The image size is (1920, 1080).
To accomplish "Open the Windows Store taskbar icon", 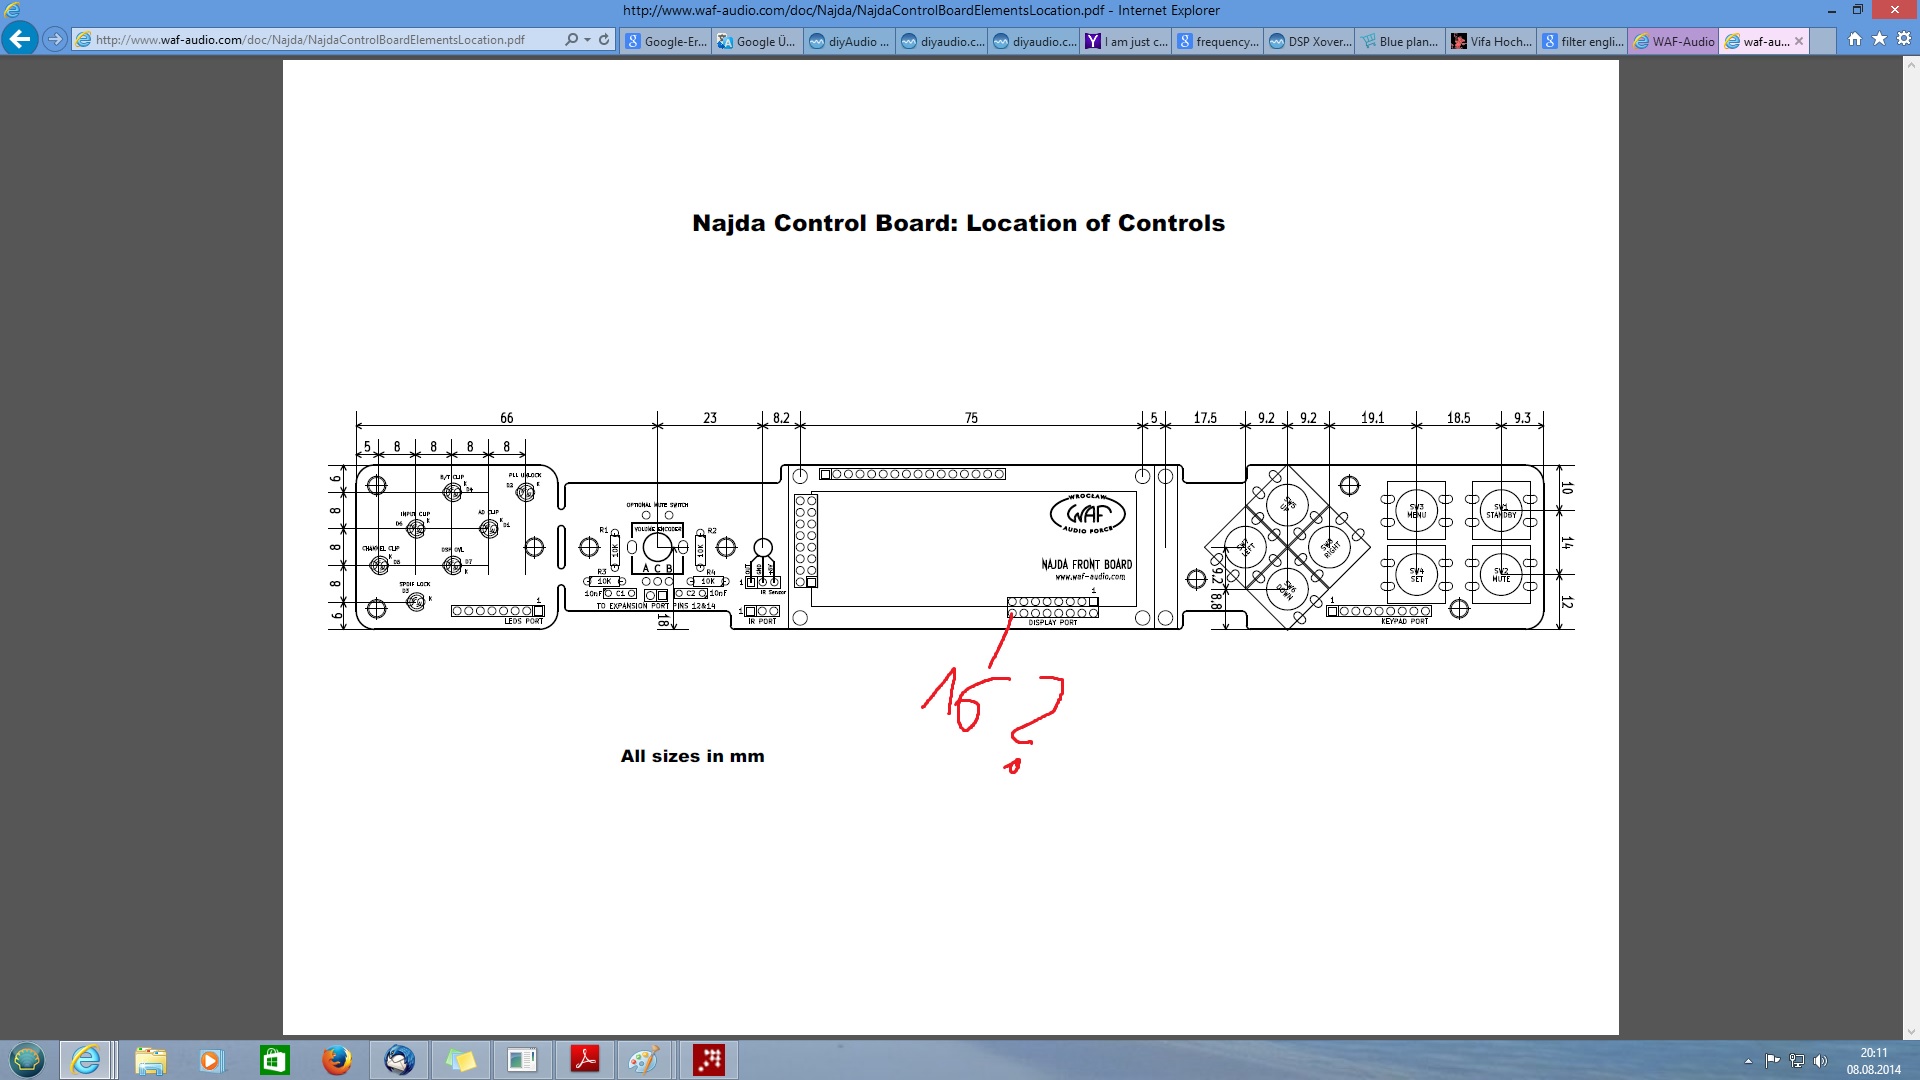I will [x=274, y=1060].
